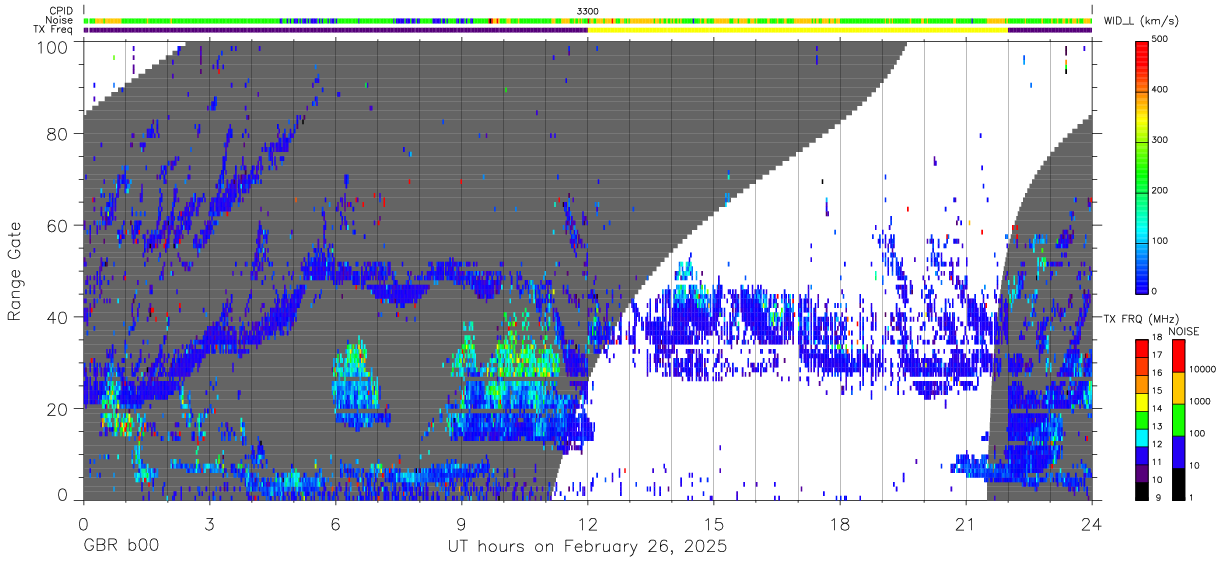
Task: Click the x-axis tick label 3
Action: 209,523
